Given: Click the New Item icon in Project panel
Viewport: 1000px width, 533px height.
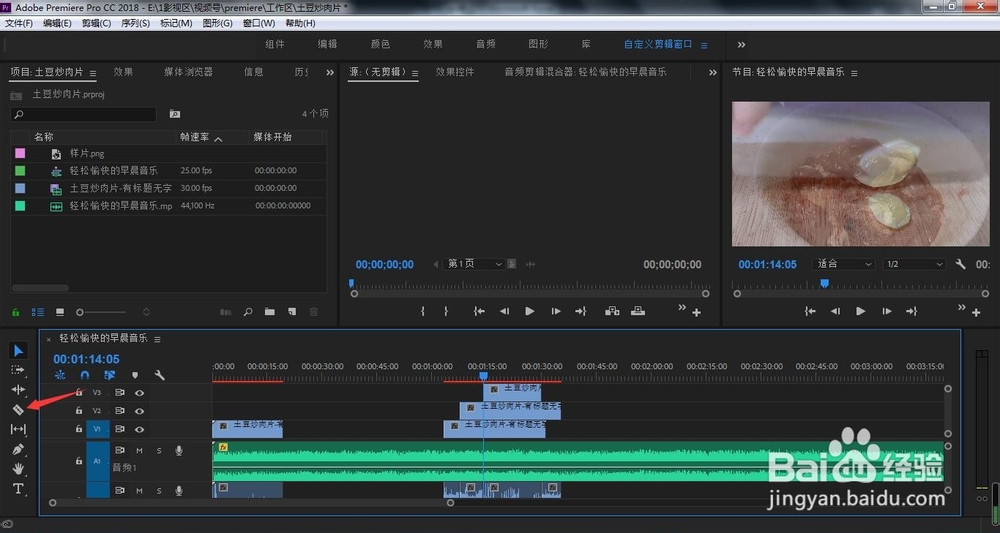Looking at the screenshot, I should click(292, 312).
